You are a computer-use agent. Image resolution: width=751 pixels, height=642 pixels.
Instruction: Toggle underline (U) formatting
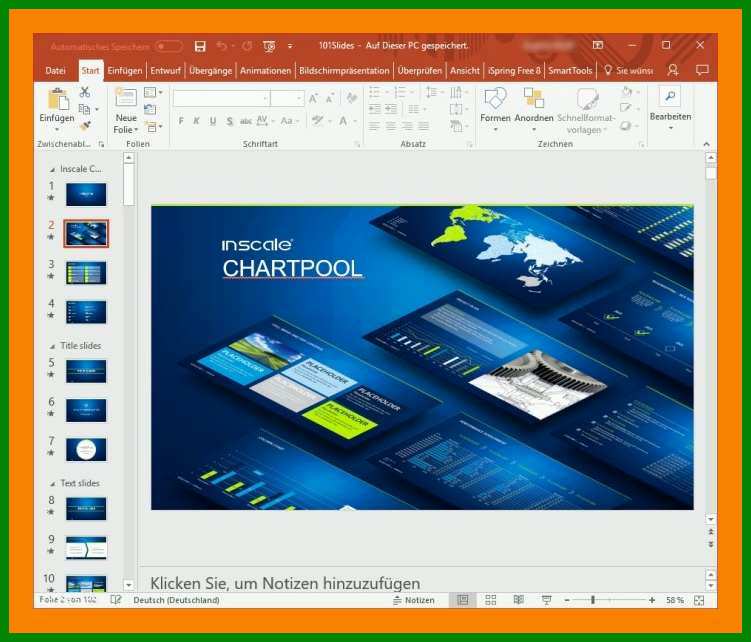213,121
